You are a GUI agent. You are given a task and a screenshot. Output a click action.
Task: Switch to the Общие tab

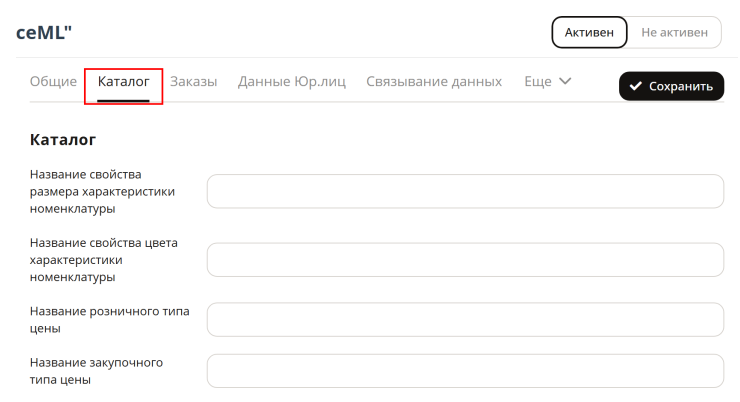(x=53, y=82)
